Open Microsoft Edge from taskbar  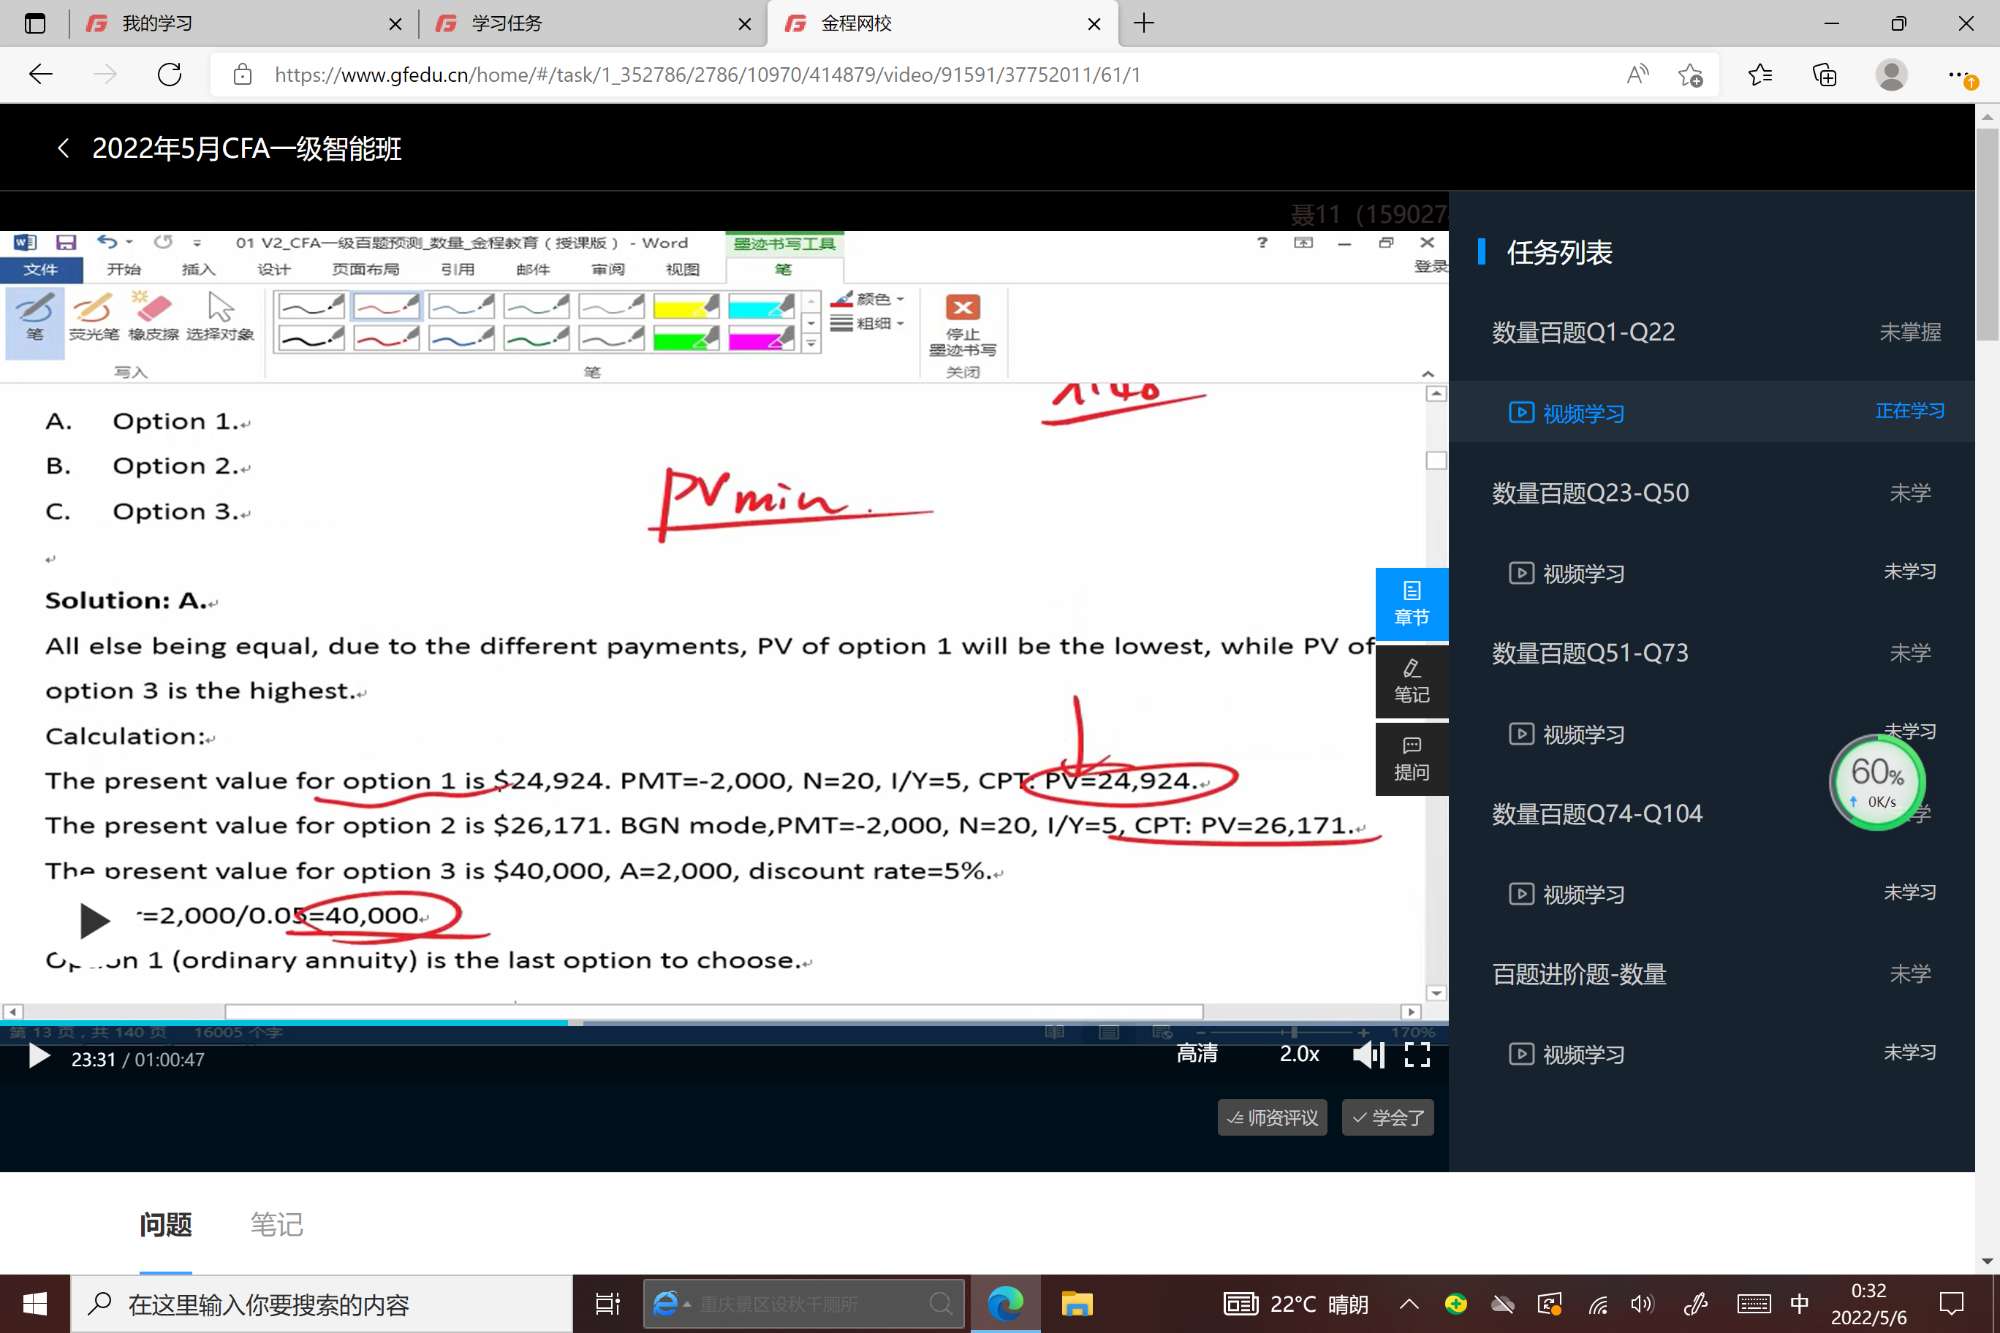coord(1005,1304)
